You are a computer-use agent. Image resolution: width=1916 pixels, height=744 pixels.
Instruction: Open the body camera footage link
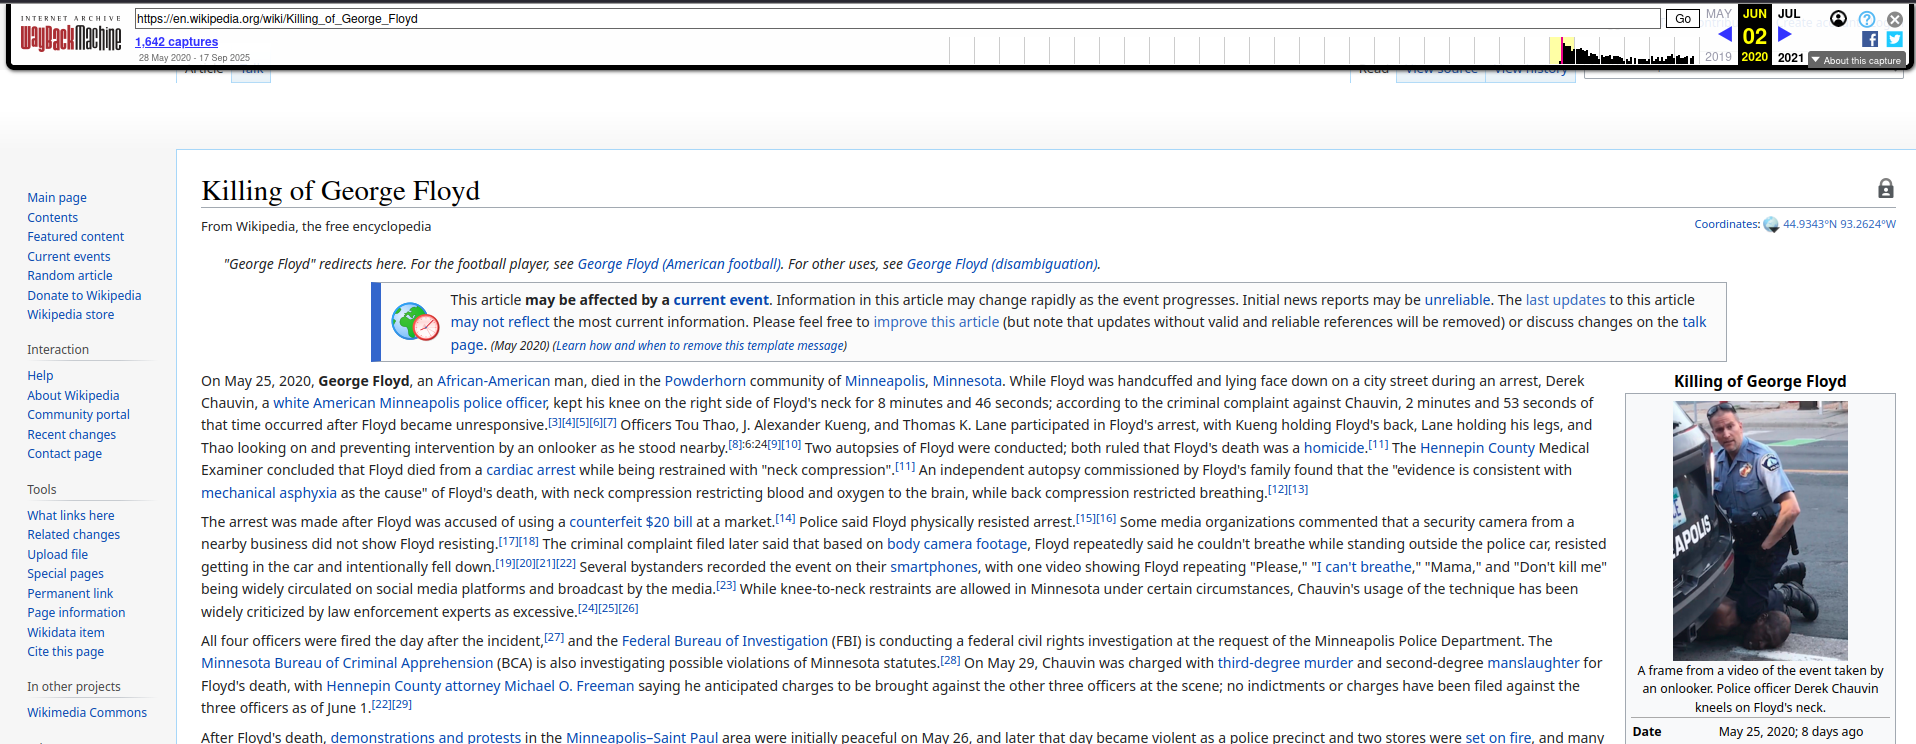pyautogui.click(x=957, y=544)
